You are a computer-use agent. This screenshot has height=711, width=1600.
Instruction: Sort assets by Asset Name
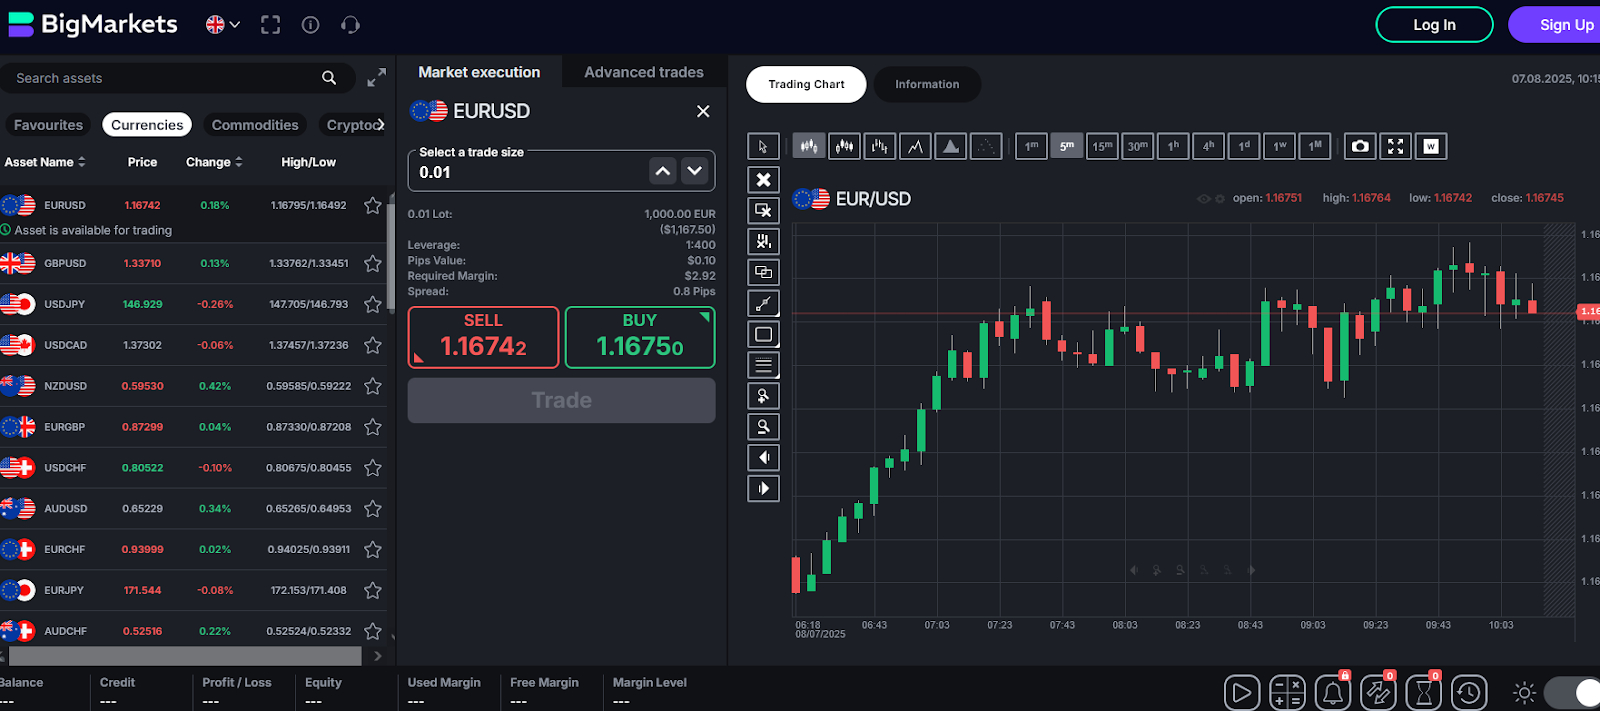pyautogui.click(x=45, y=162)
